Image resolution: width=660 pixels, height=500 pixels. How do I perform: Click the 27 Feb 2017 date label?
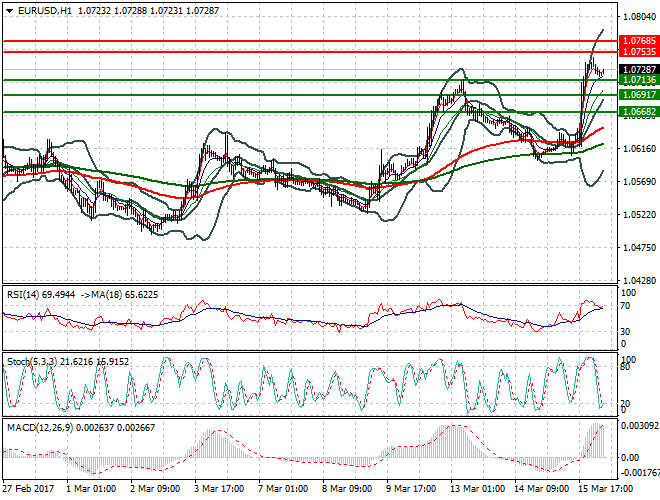[30, 488]
